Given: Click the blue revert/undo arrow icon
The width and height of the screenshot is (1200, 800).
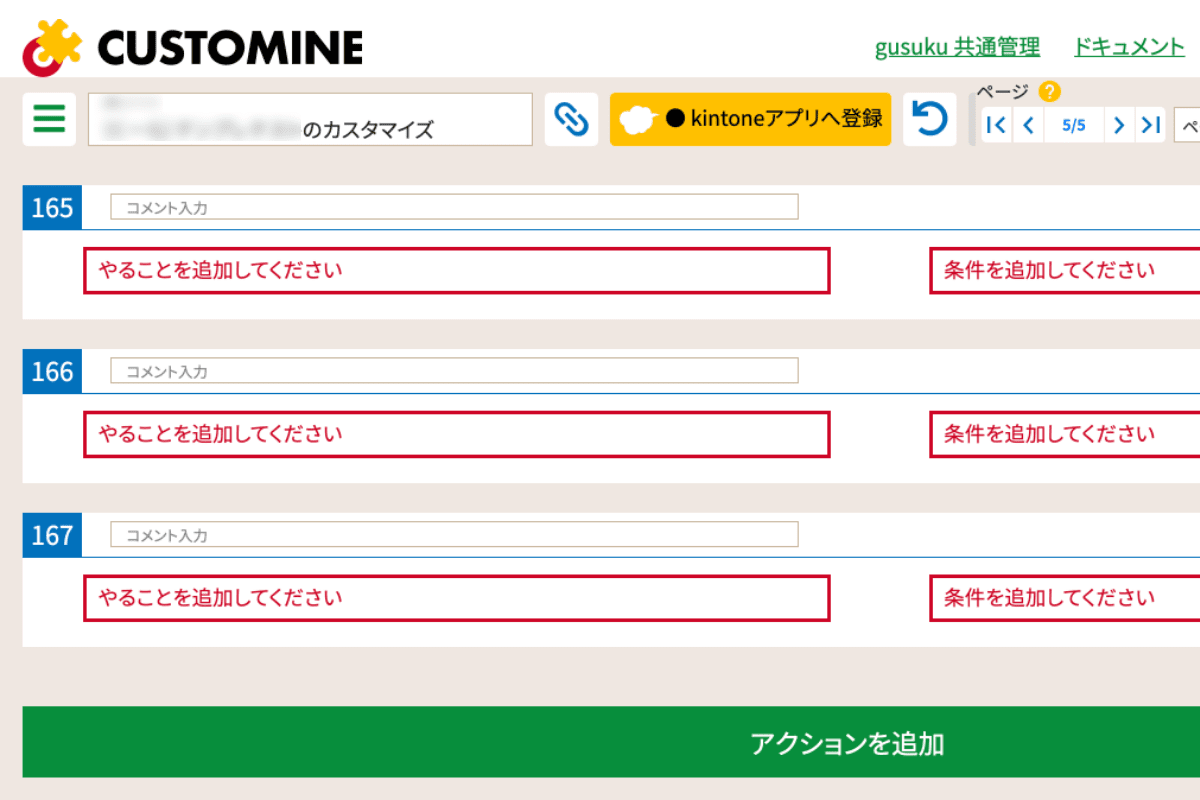Looking at the screenshot, I should tap(929, 118).
